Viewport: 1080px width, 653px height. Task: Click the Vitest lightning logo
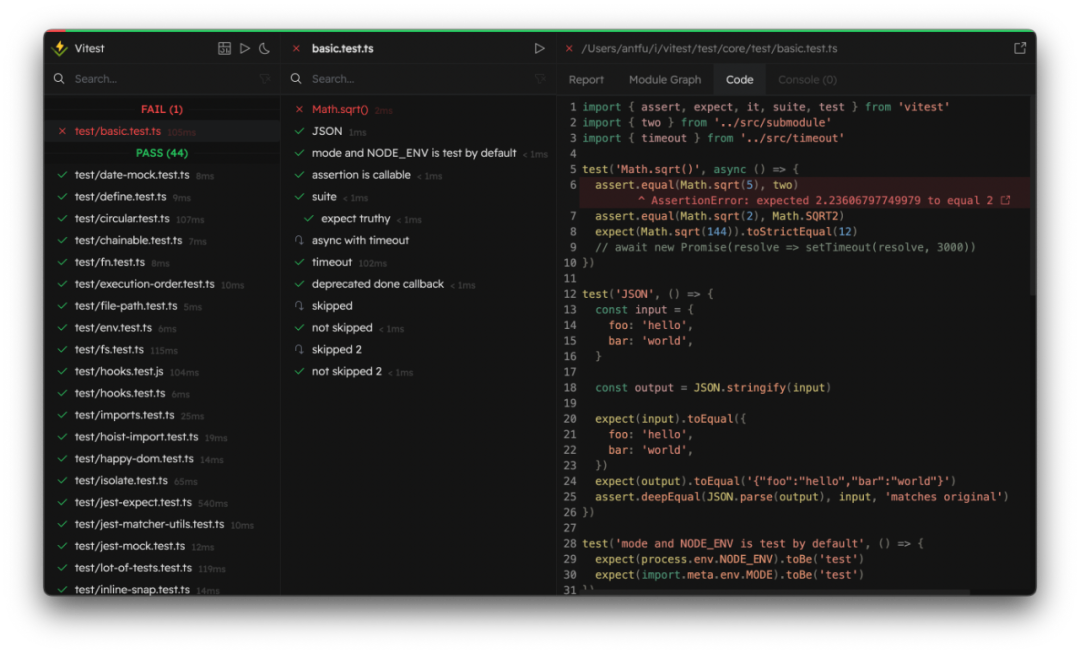tap(60, 48)
